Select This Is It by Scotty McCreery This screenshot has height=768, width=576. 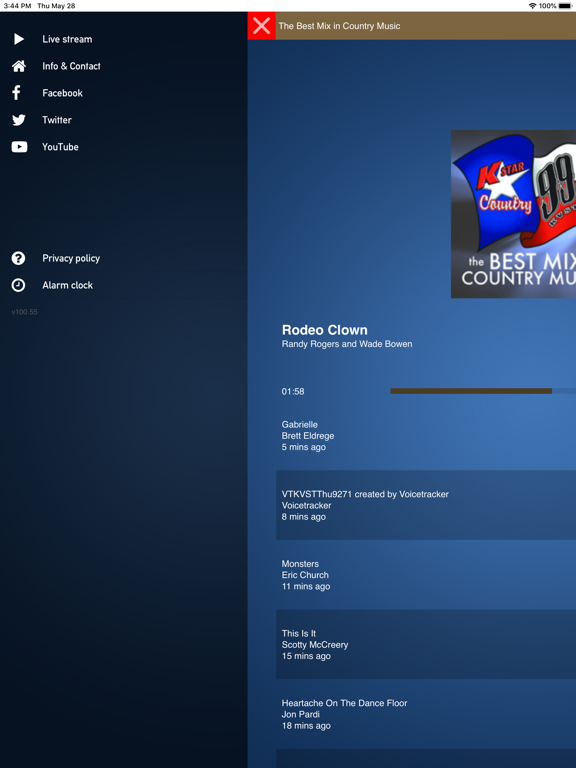426,644
